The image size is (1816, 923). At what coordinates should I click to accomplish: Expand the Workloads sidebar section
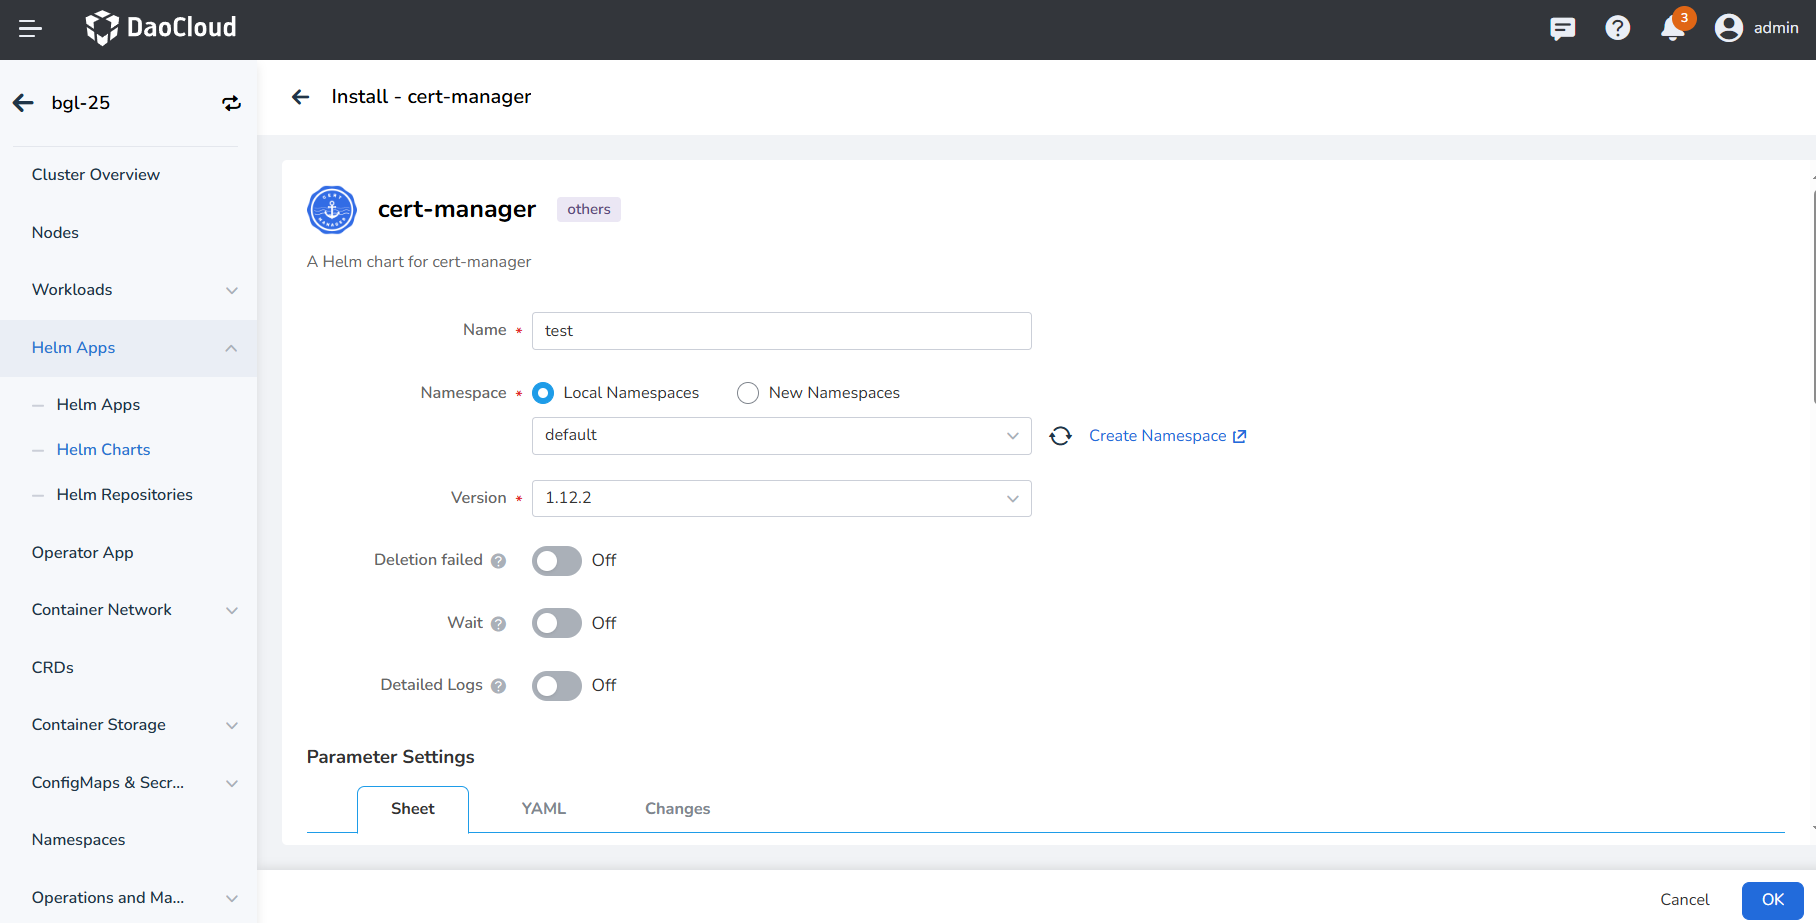point(128,290)
